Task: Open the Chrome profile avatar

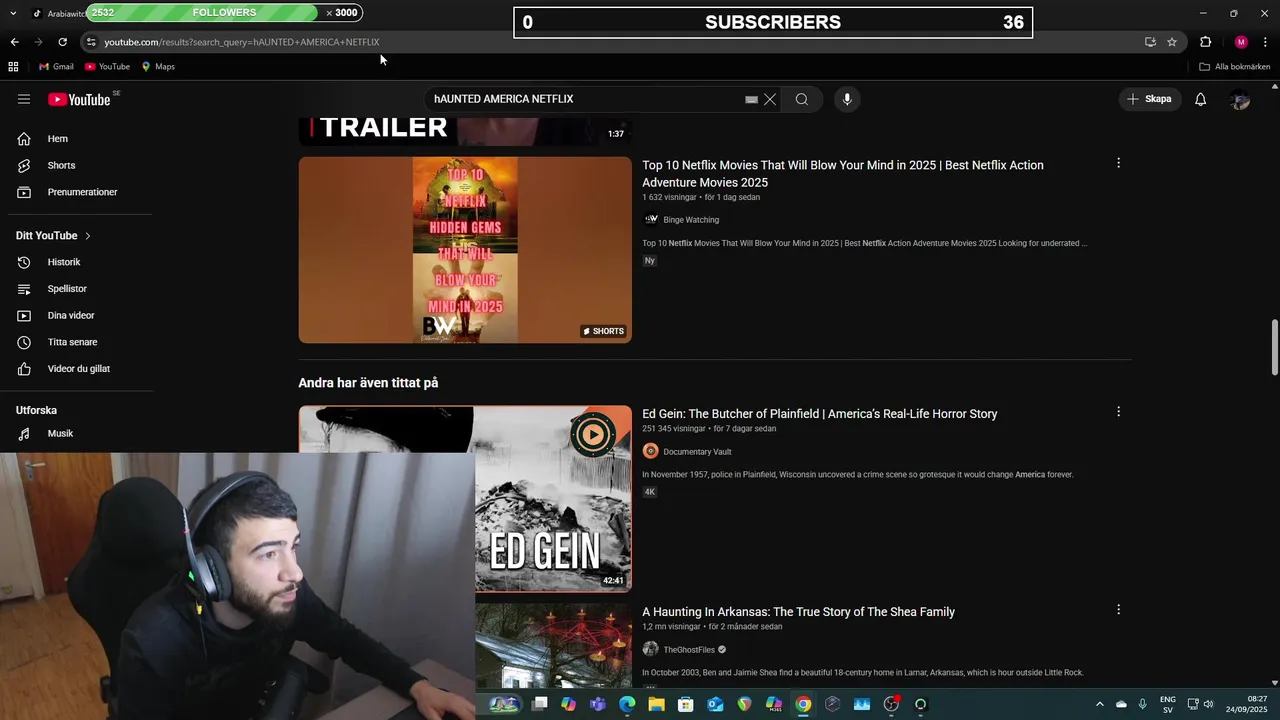Action: pyautogui.click(x=1241, y=42)
